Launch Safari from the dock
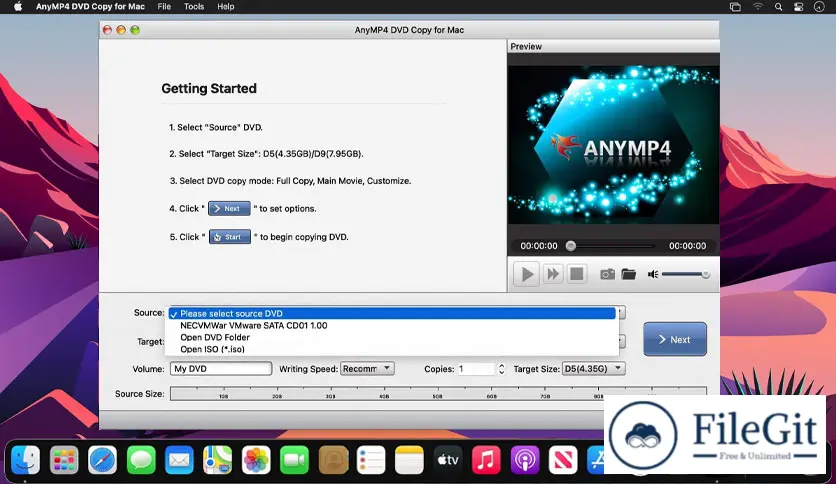836x484 pixels. tap(102, 460)
